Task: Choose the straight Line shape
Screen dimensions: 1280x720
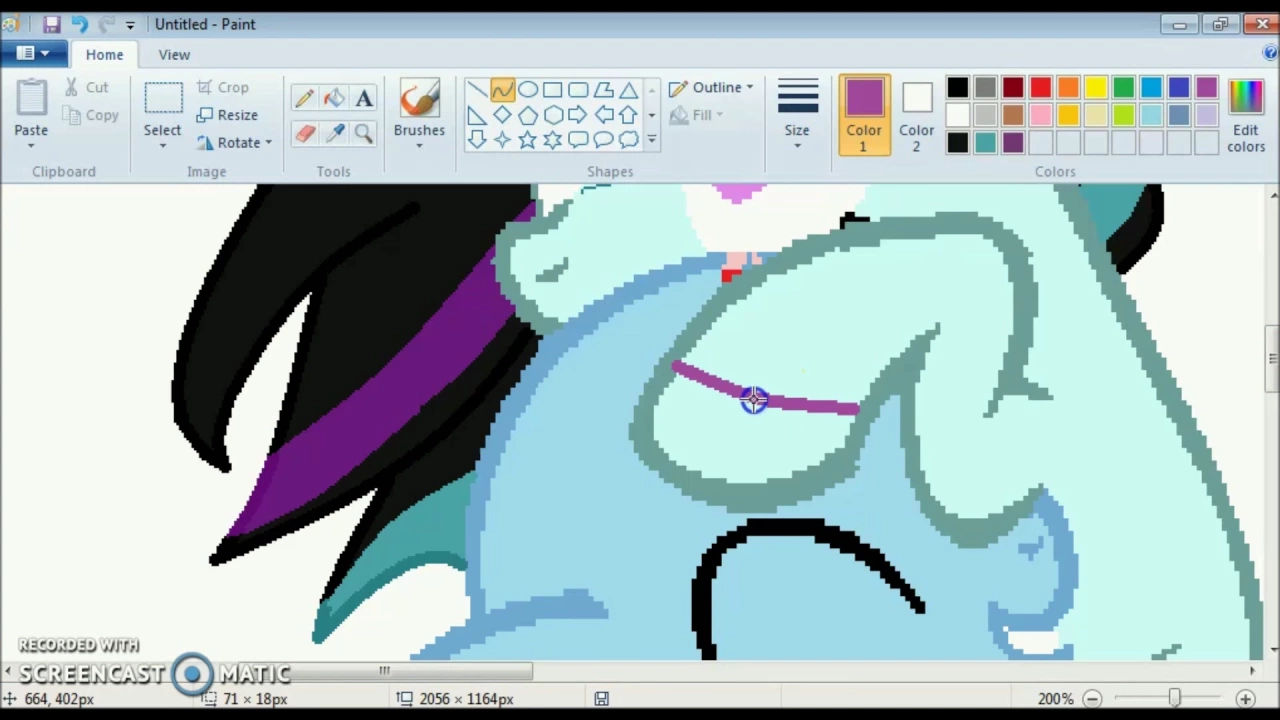Action: (x=477, y=90)
